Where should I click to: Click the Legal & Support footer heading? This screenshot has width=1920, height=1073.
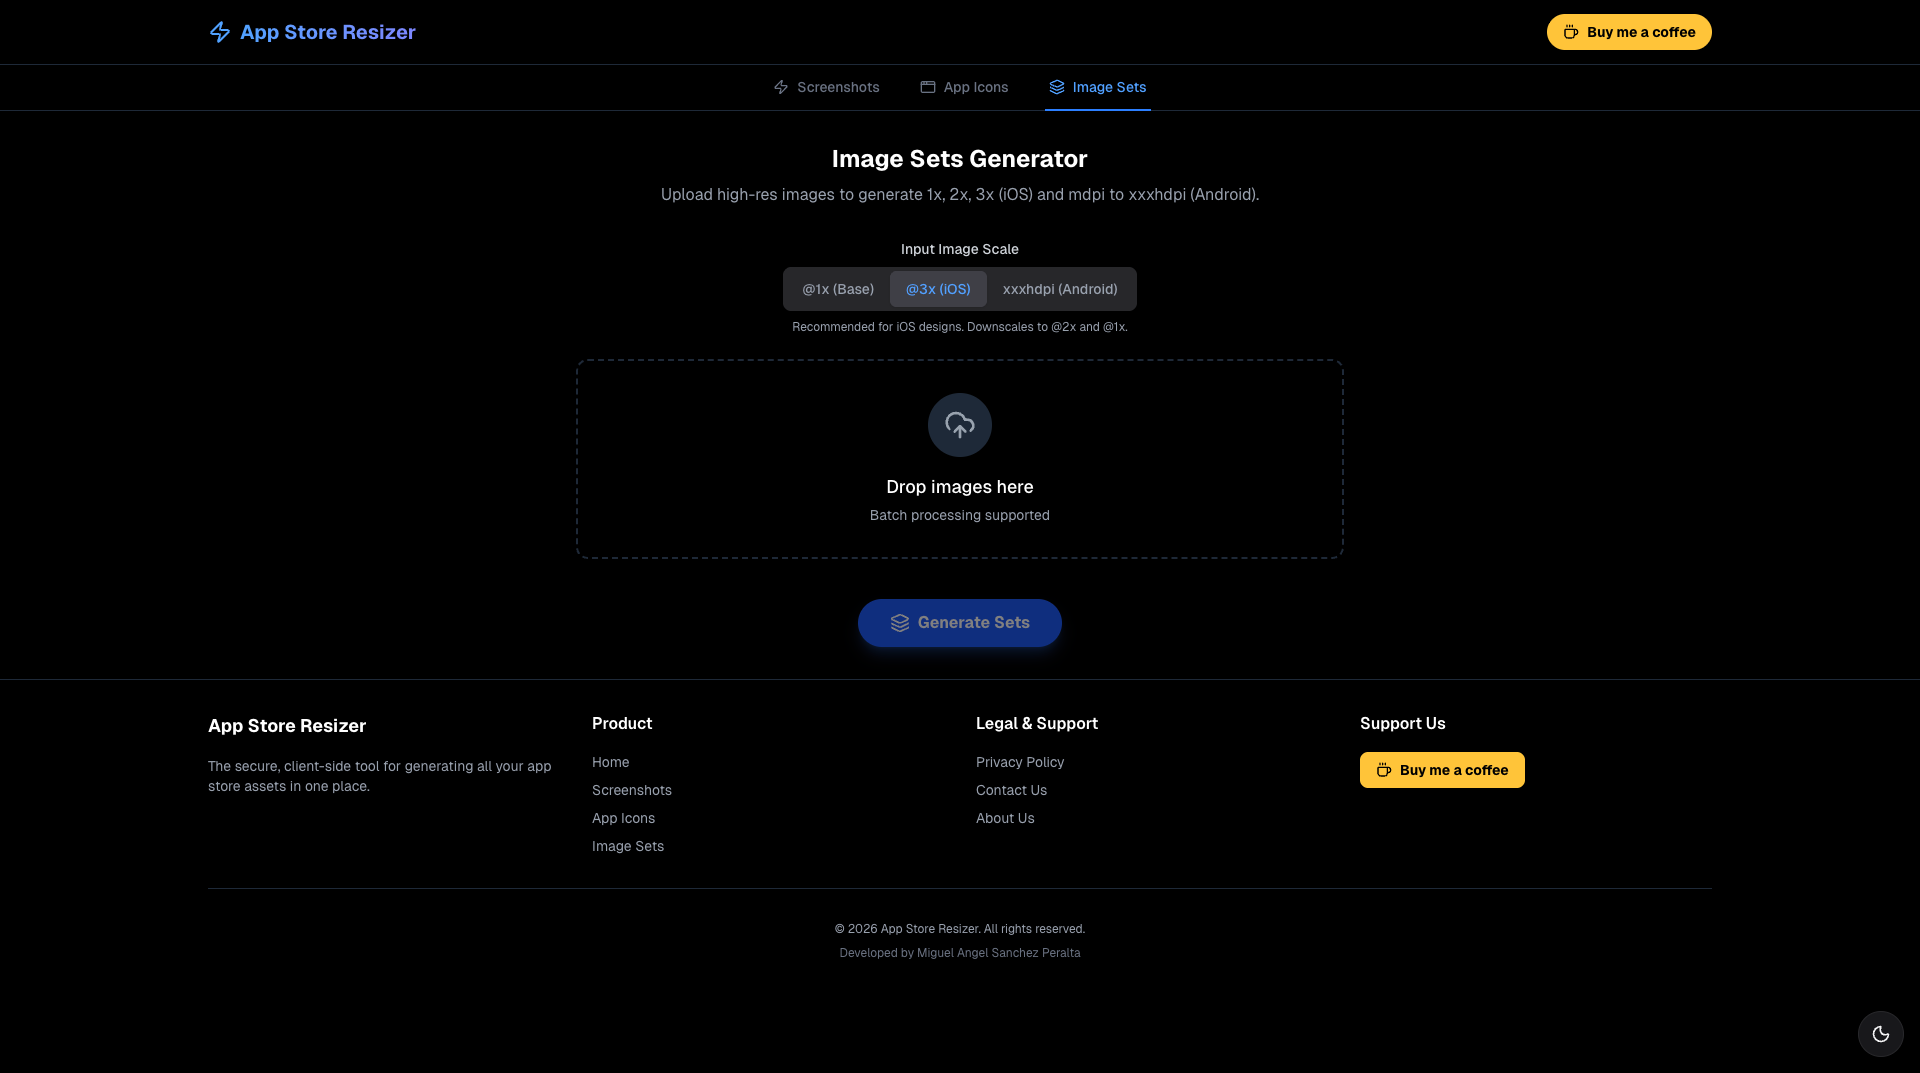[x=1037, y=723]
